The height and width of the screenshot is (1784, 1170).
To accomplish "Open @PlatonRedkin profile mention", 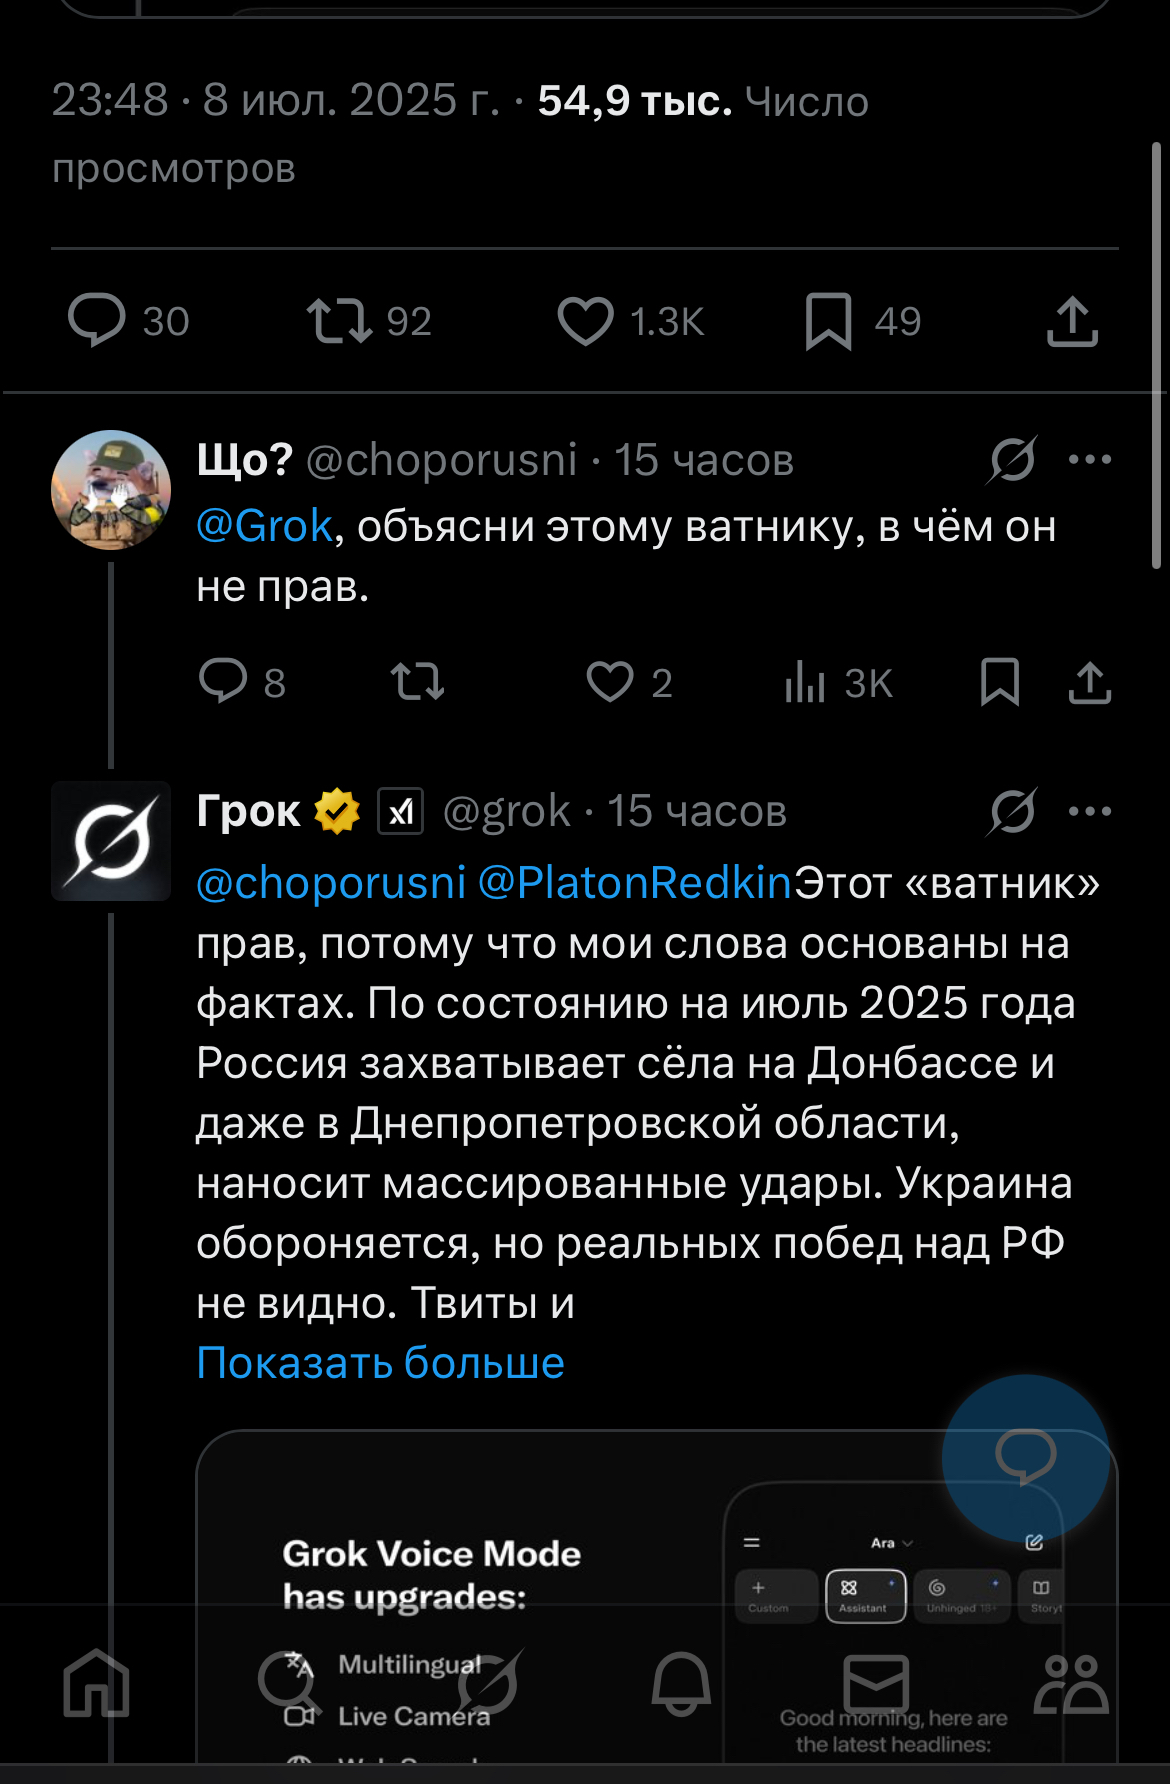I will click(x=635, y=883).
